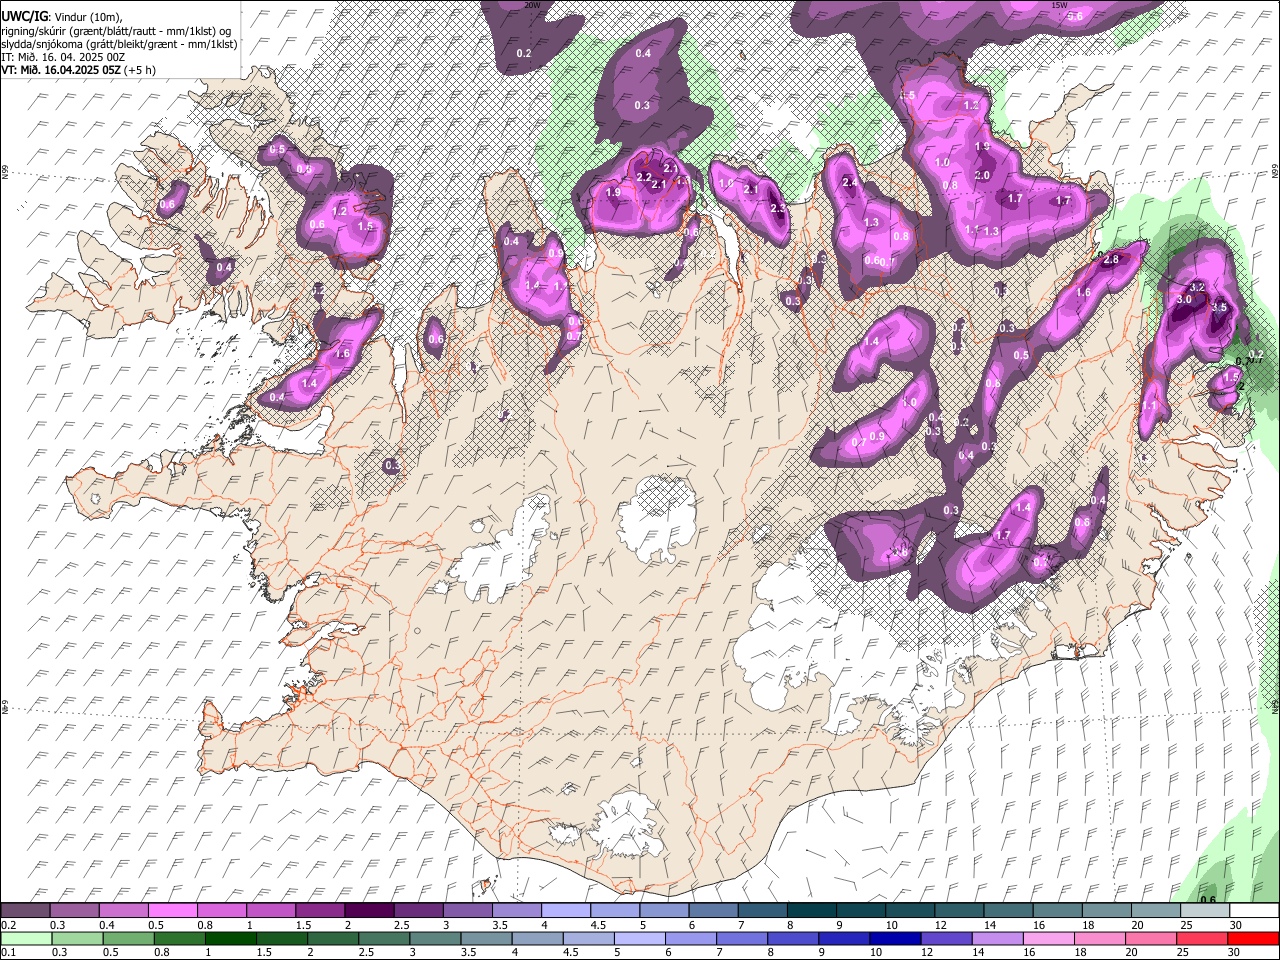Click the 20W longitude label

(x=531, y=5)
